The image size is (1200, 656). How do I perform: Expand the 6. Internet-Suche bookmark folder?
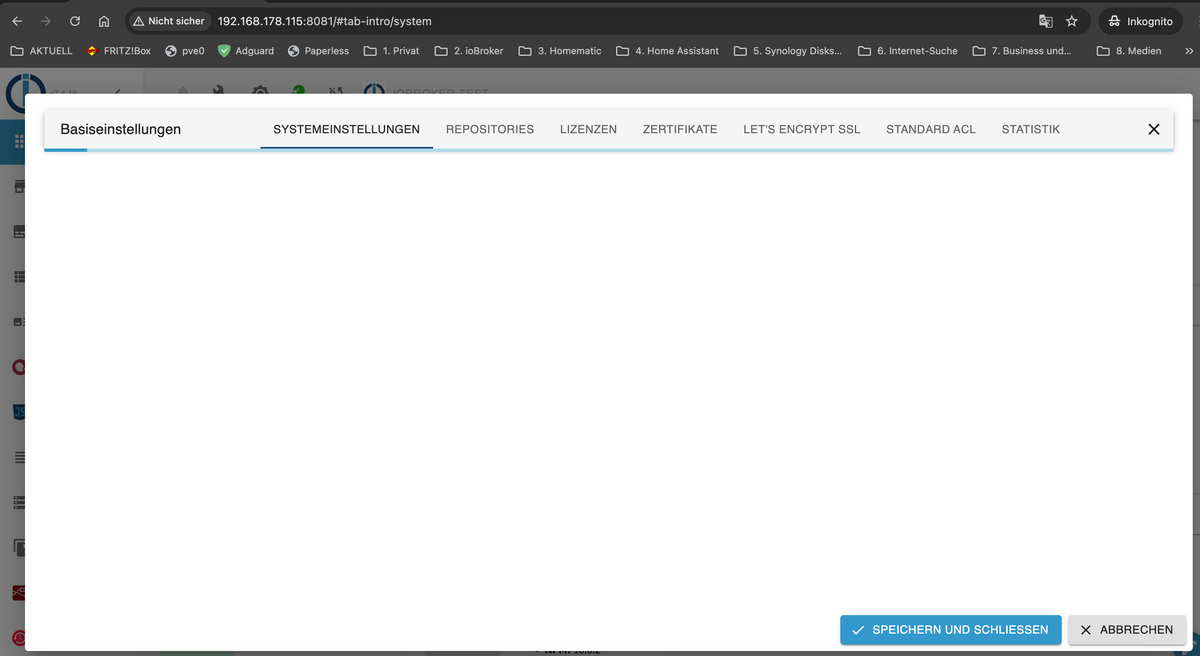[908, 50]
